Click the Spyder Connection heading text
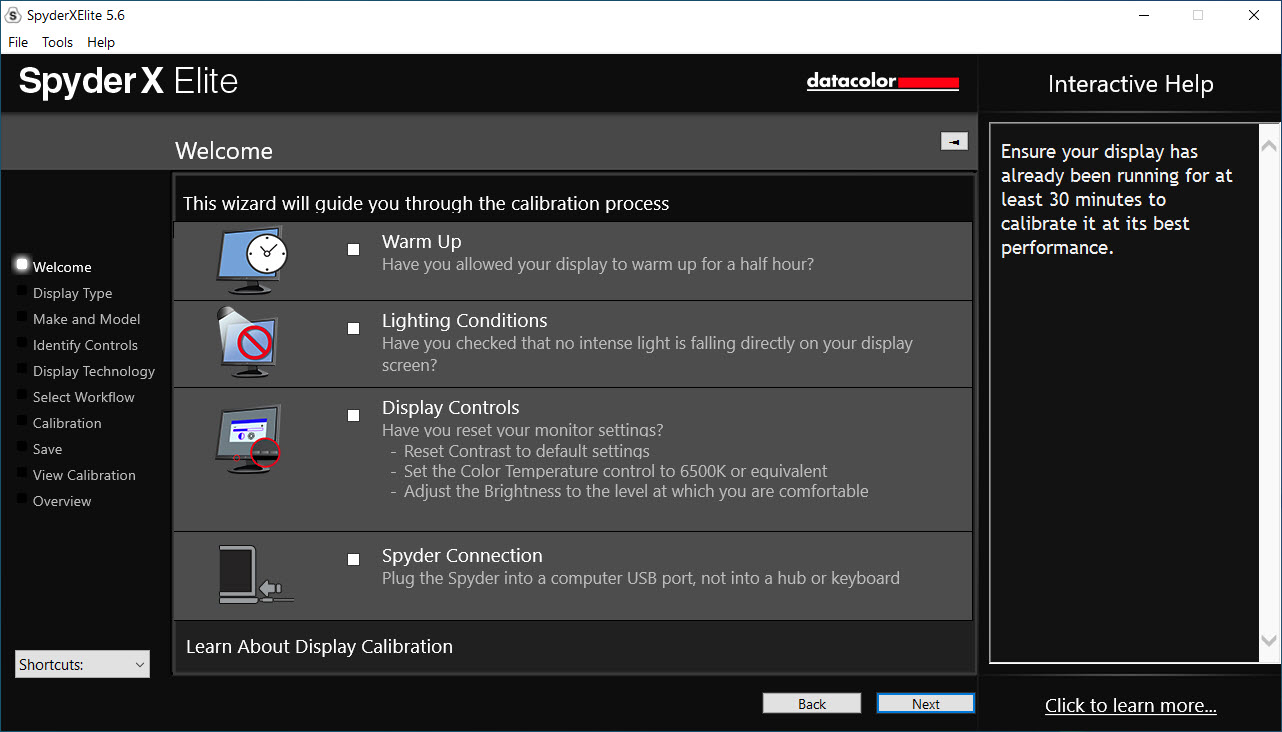 pos(462,556)
